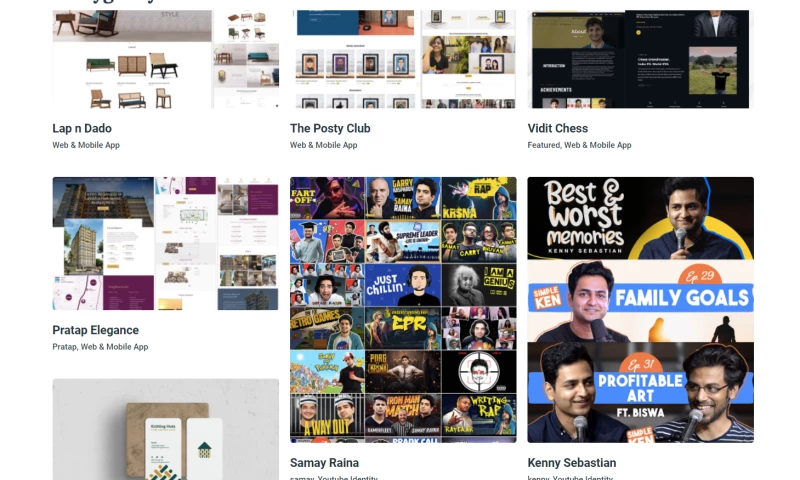Click the Lap n Dado title
This screenshot has height=480, width=800.
(x=82, y=128)
